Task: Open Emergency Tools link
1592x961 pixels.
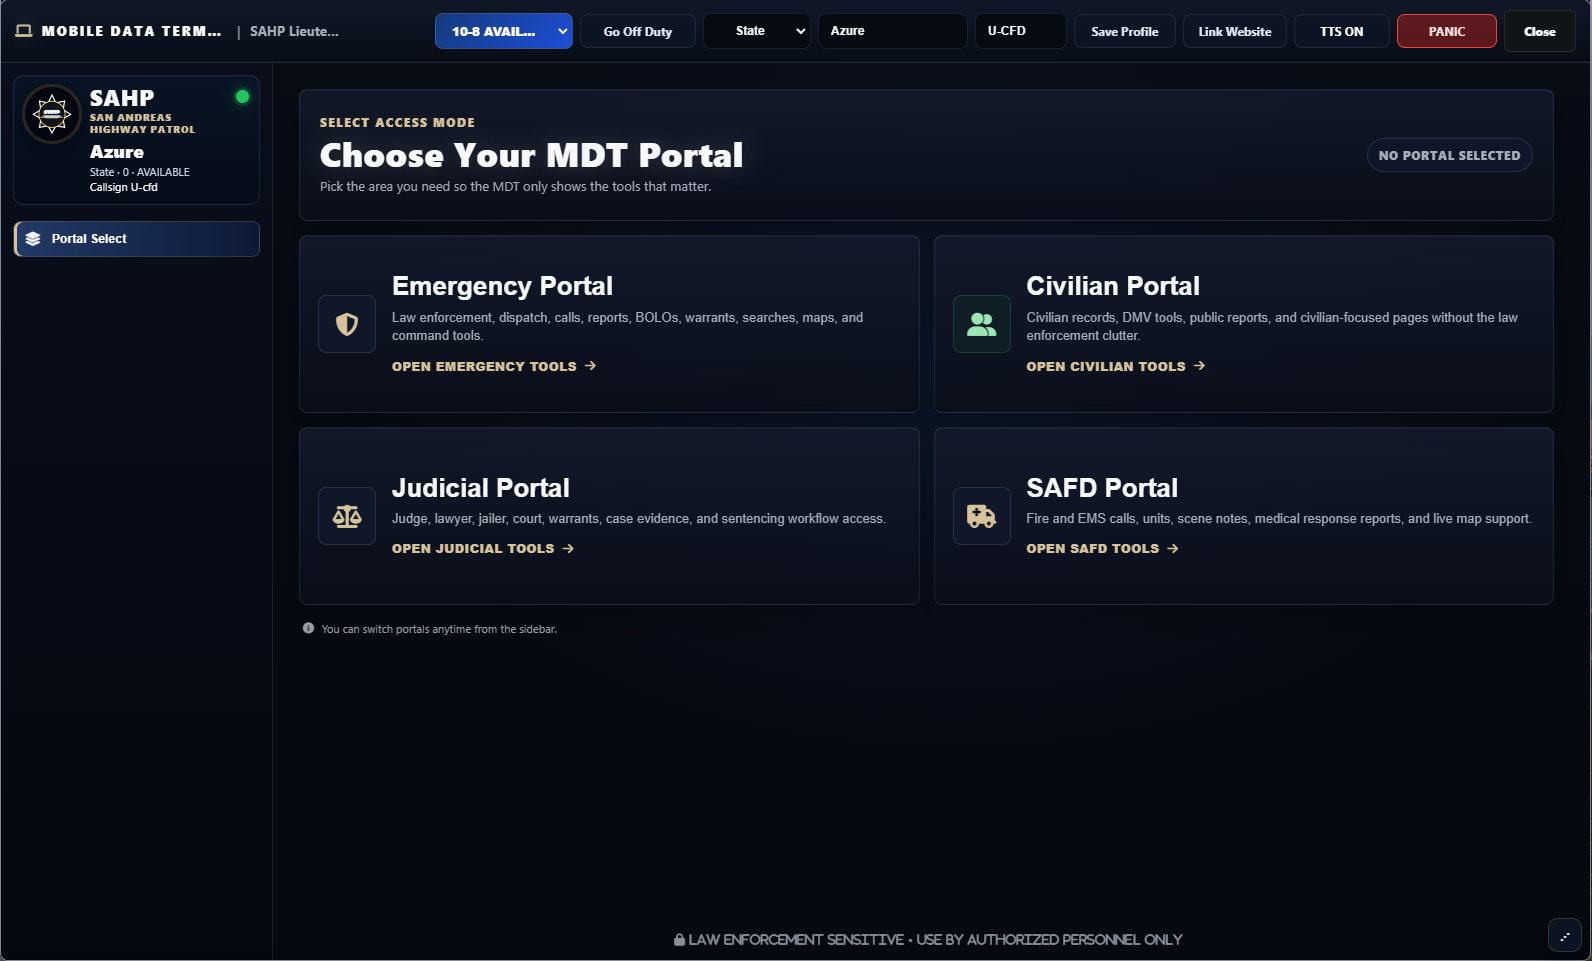Action: pyautogui.click(x=494, y=366)
